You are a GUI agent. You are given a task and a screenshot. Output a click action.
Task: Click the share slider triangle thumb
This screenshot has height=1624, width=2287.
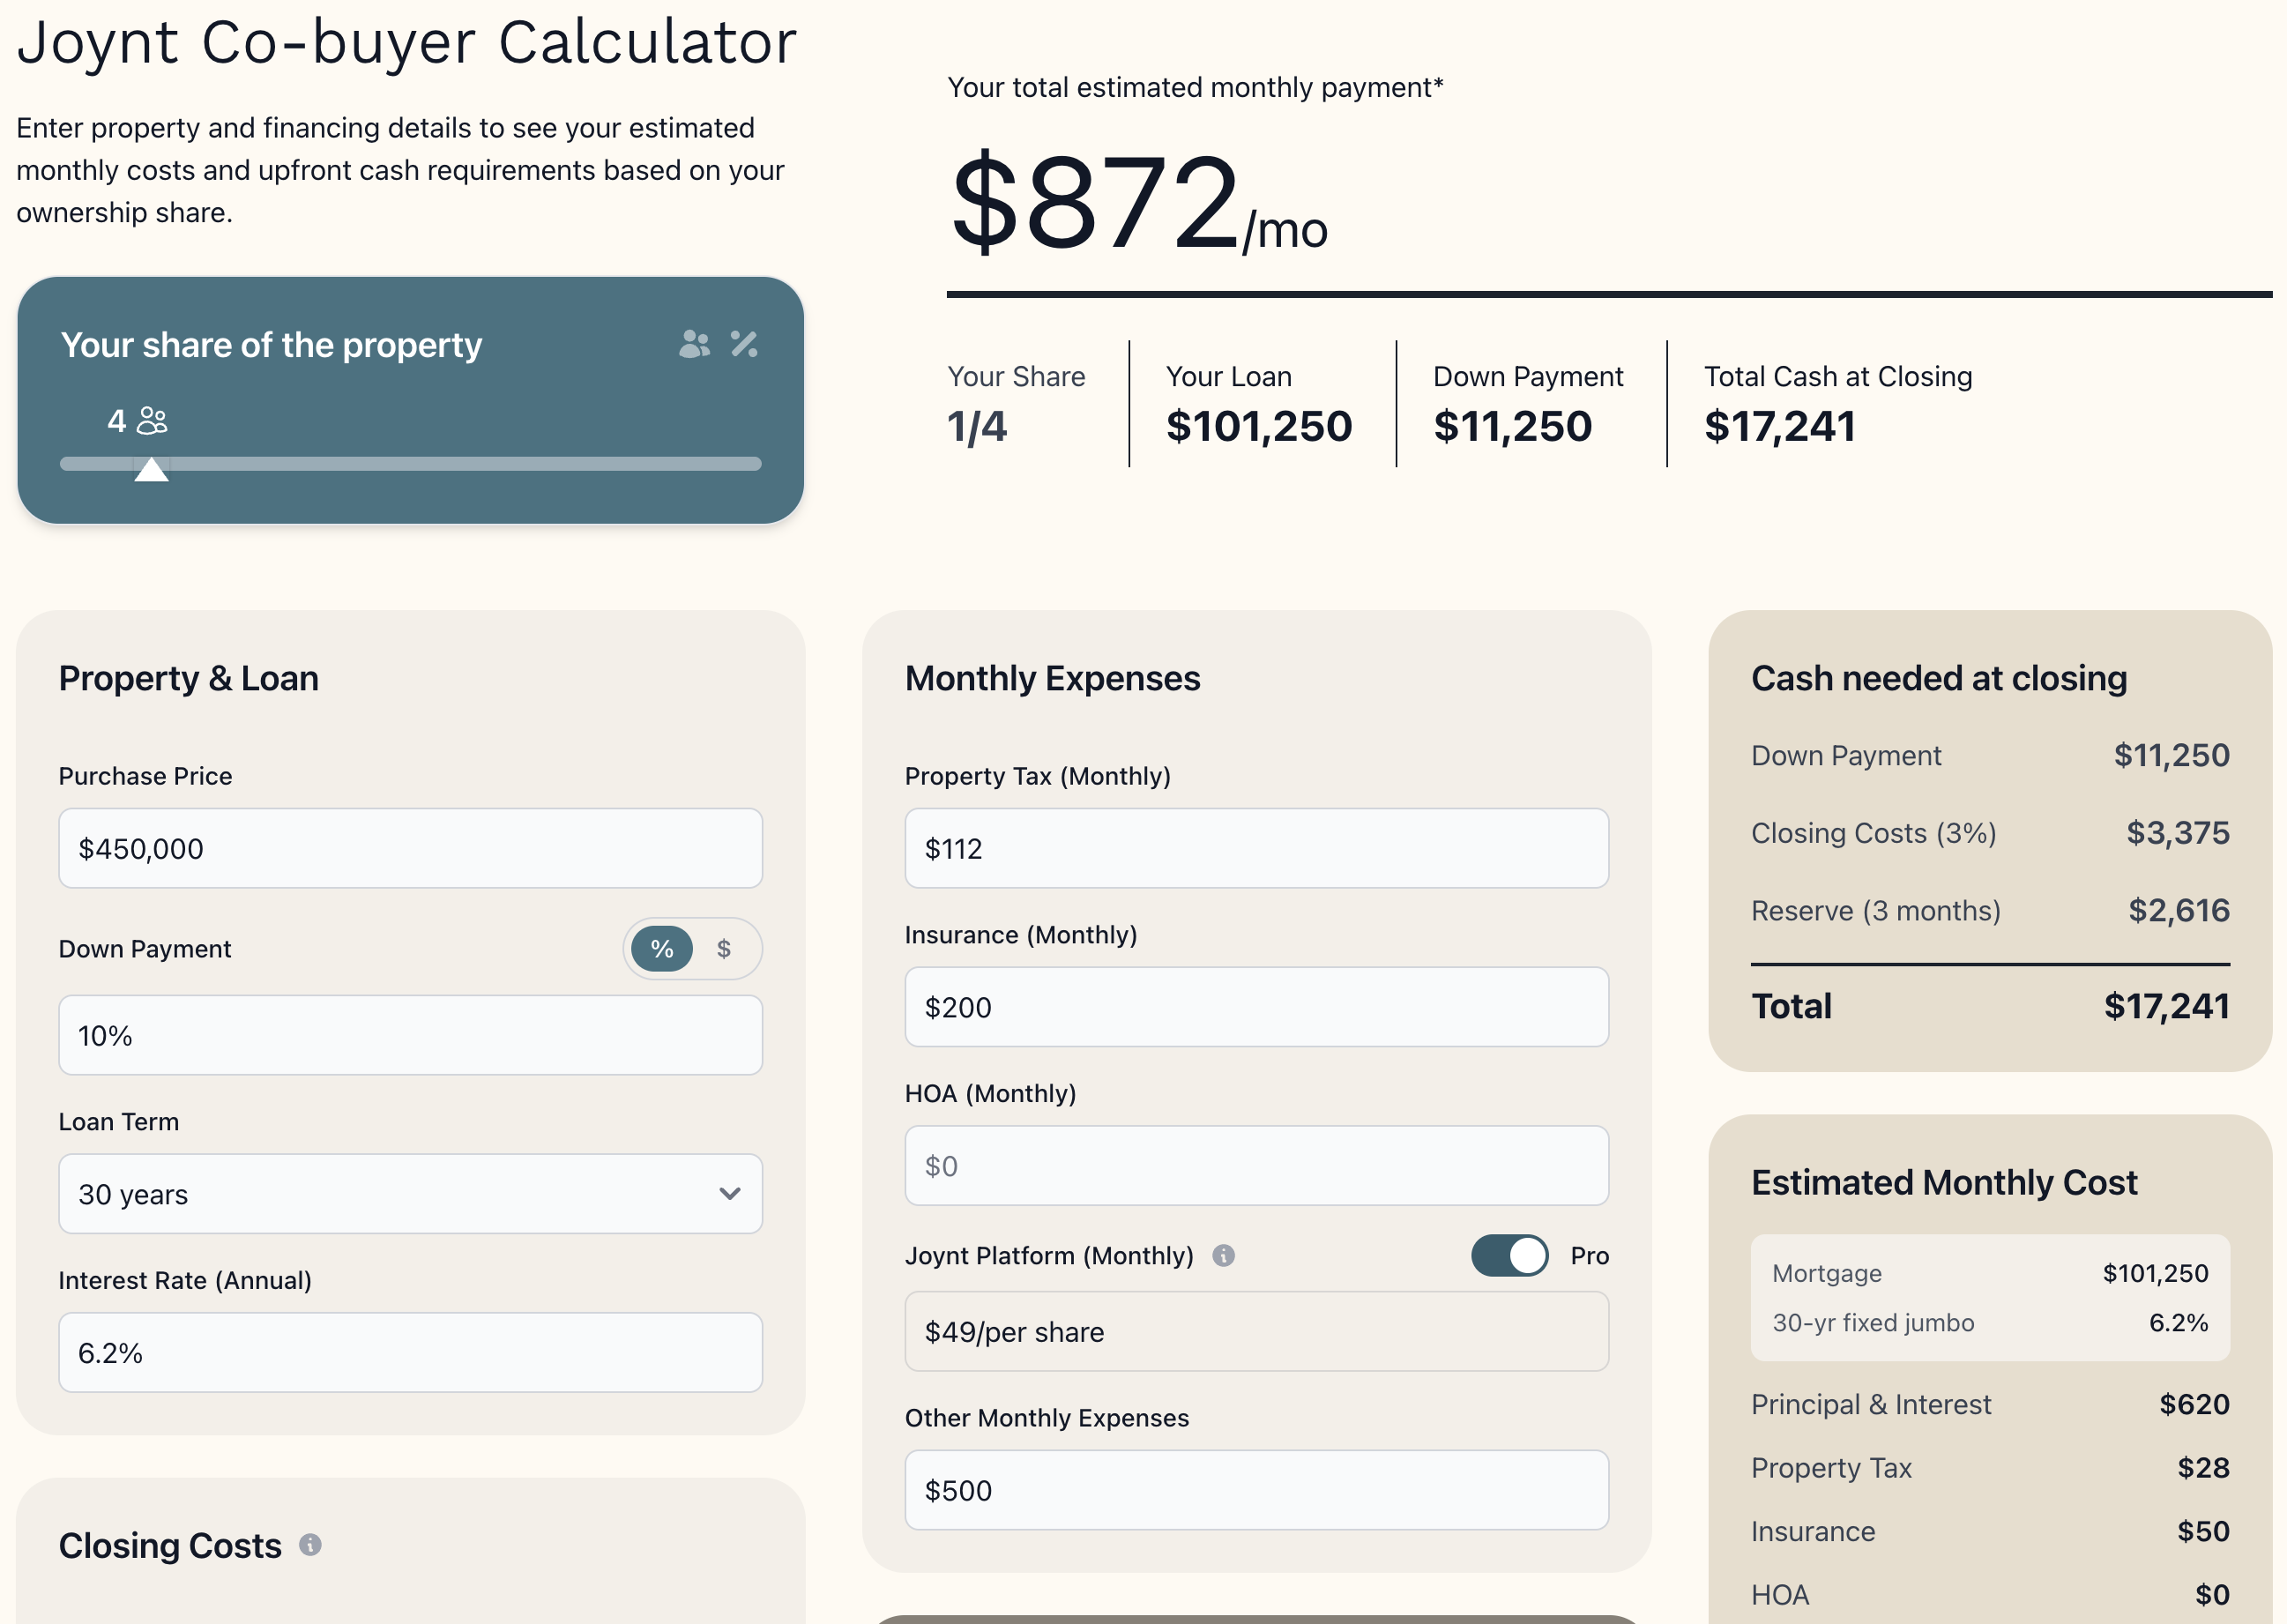tap(151, 469)
